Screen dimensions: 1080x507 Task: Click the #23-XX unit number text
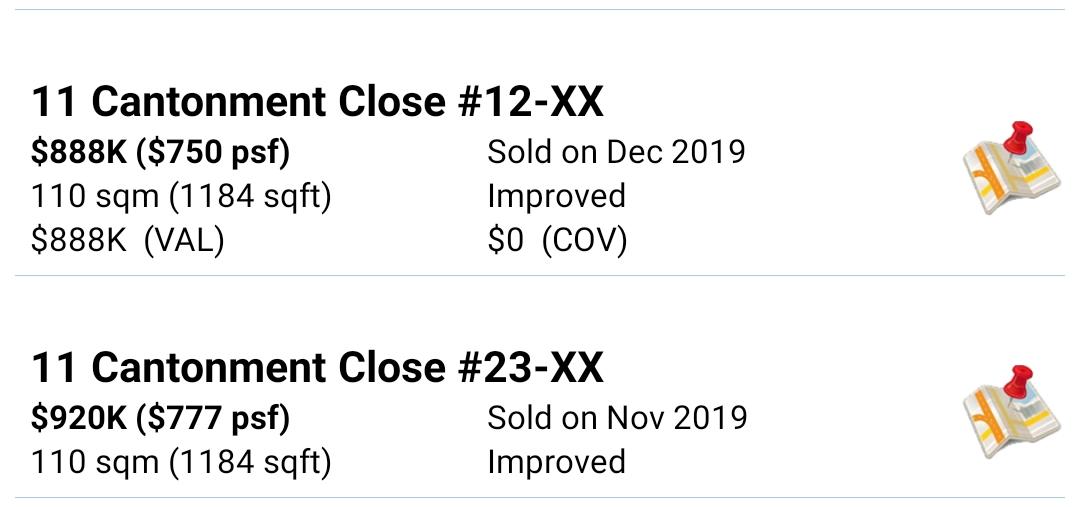pos(530,367)
